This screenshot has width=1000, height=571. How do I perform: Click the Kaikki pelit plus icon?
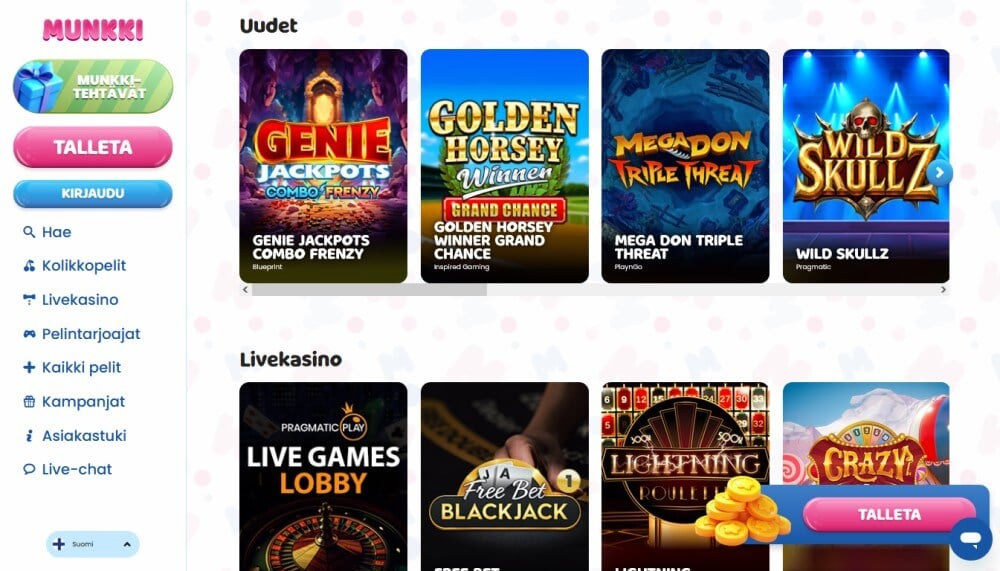click(x=29, y=367)
